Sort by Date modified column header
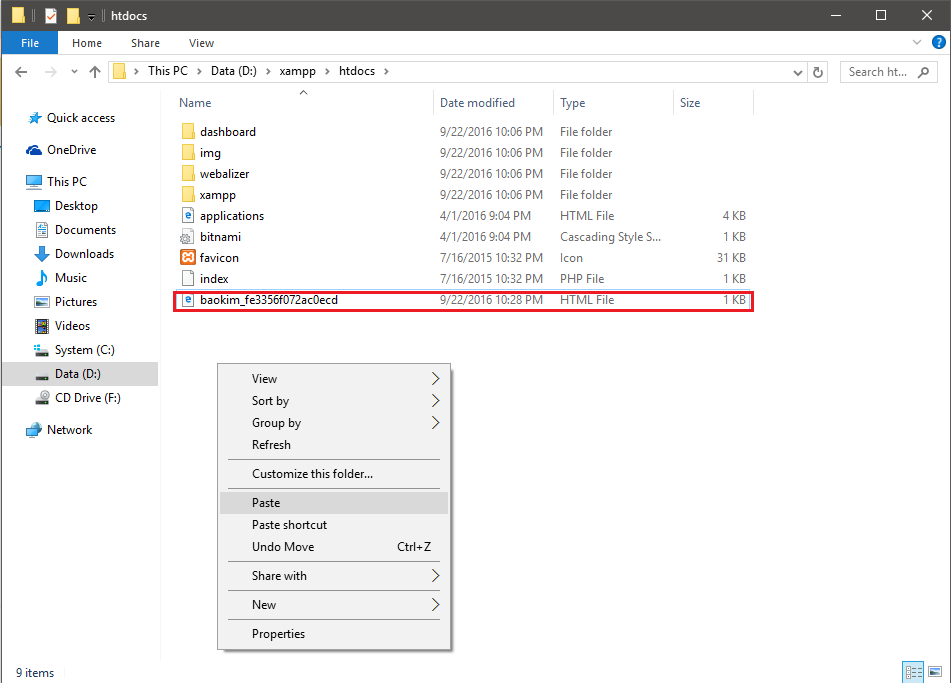 point(494,103)
